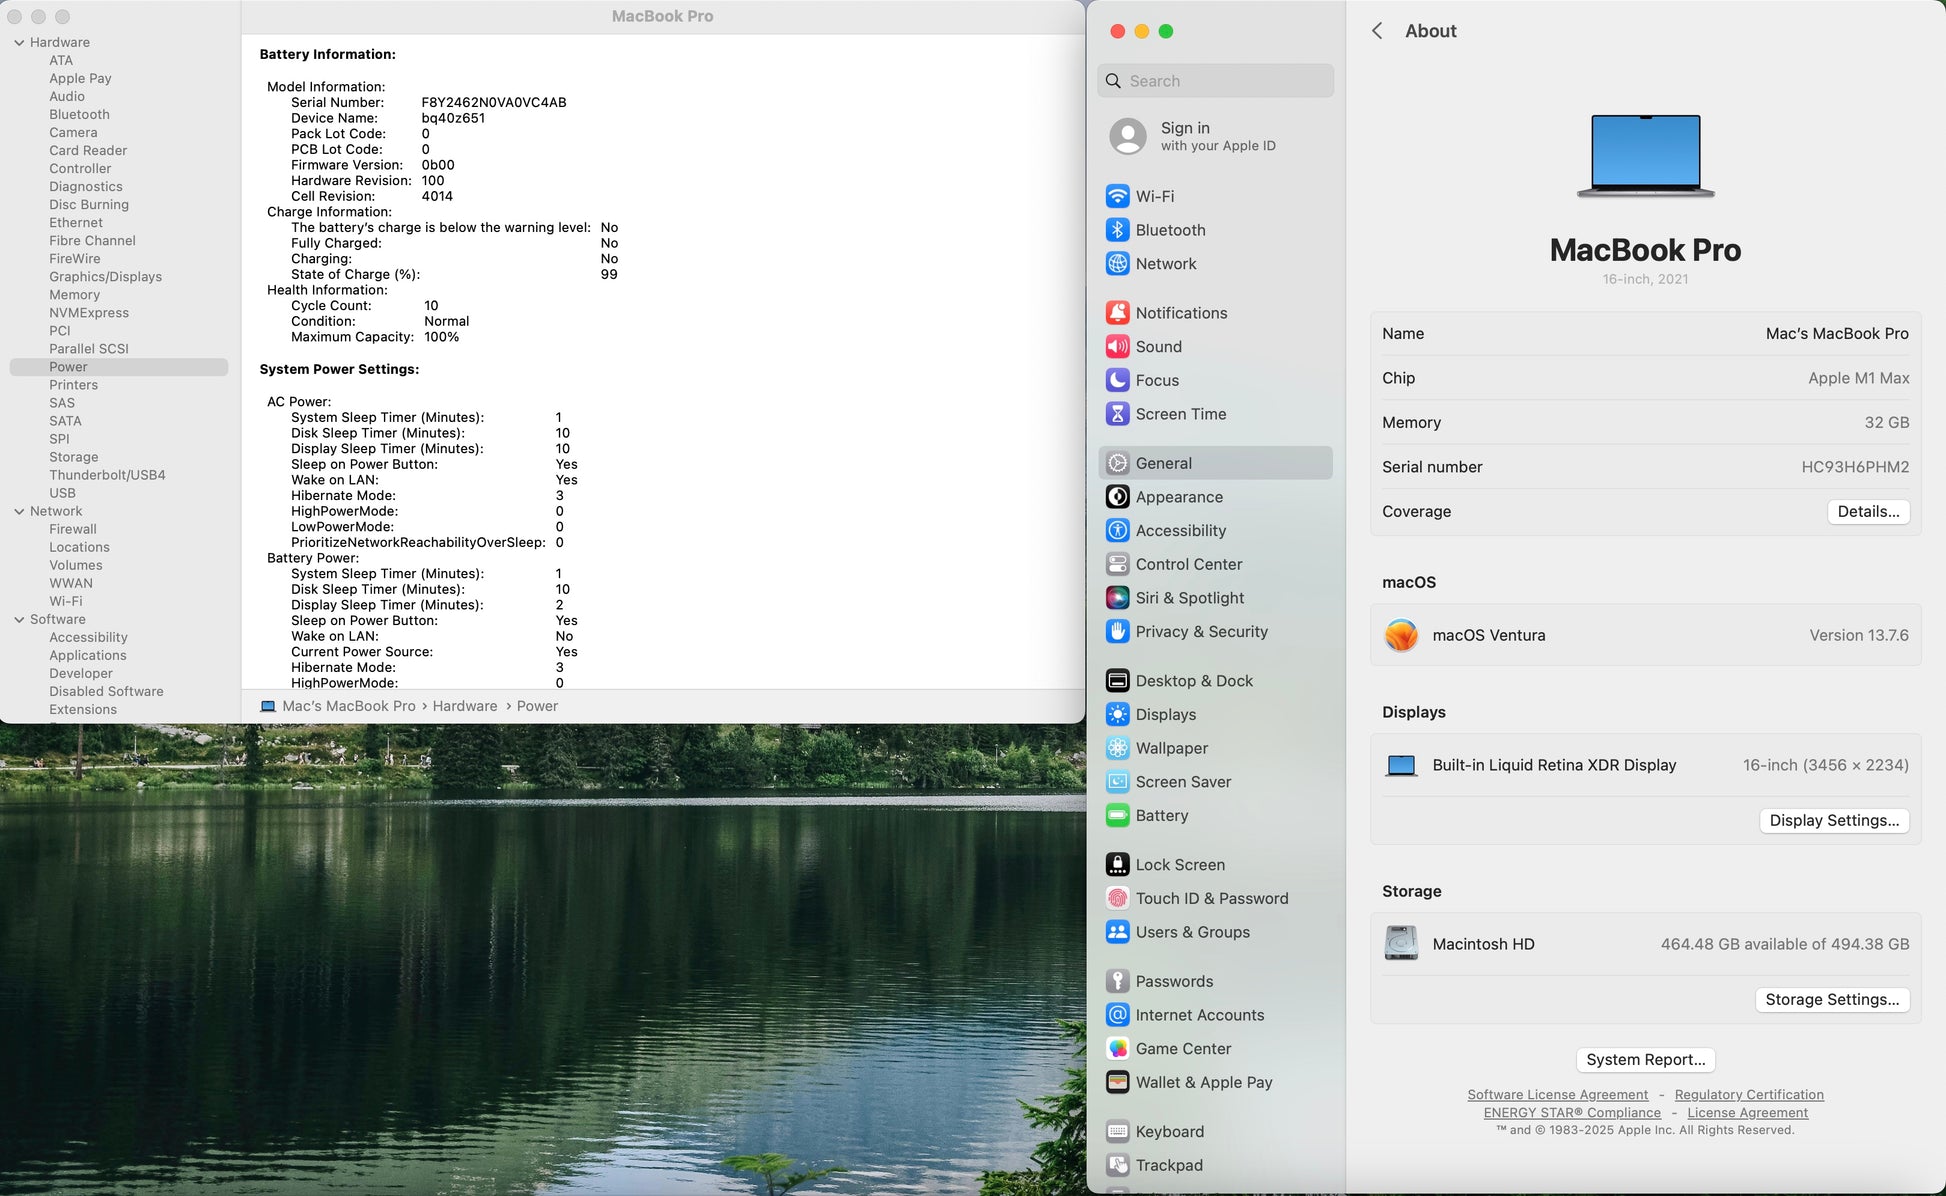Click the Notifications bell icon
The height and width of the screenshot is (1196, 1946).
point(1117,313)
